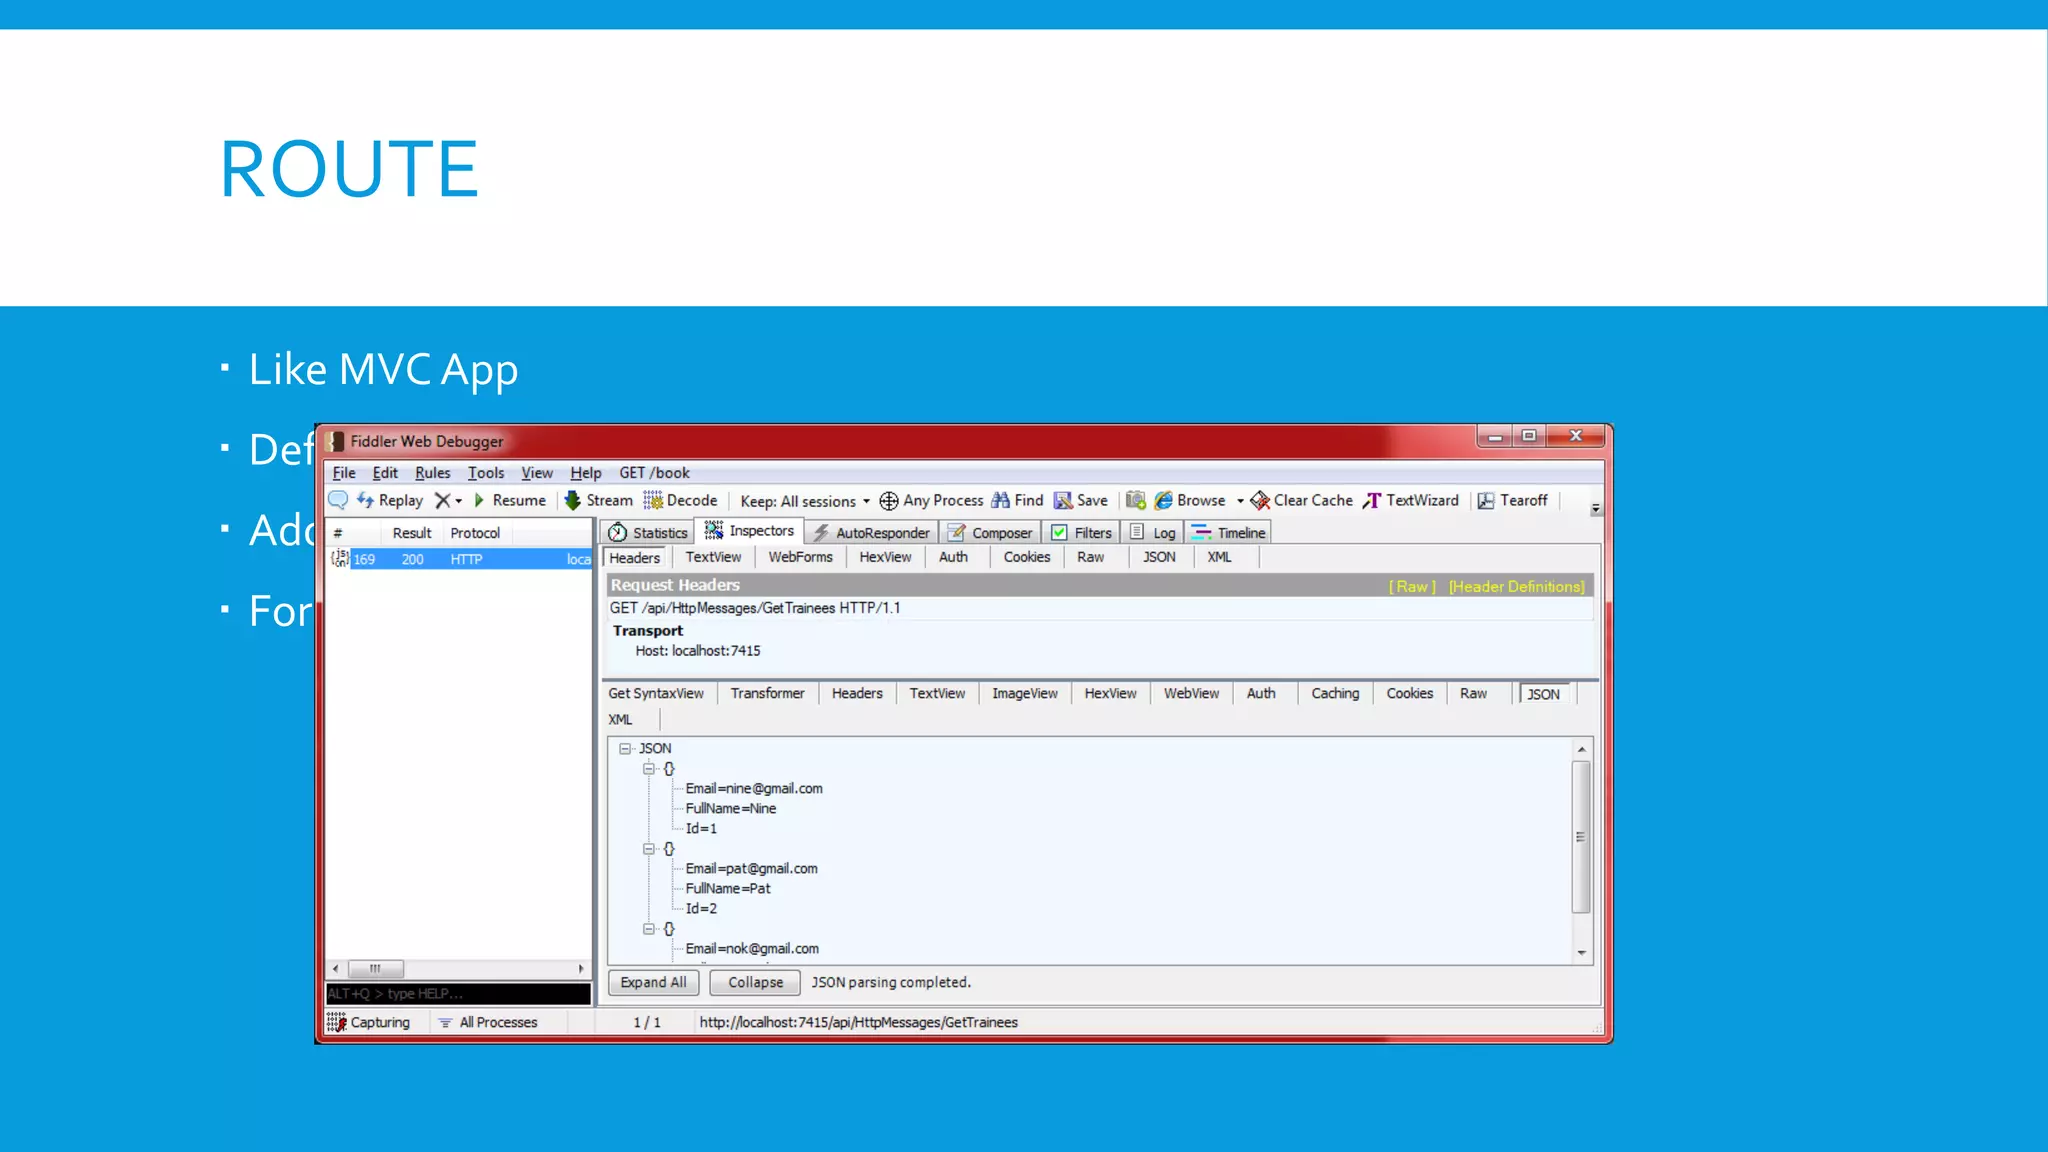This screenshot has width=2048, height=1152.
Task: Select response ImageView tab
Action: click(x=1024, y=693)
